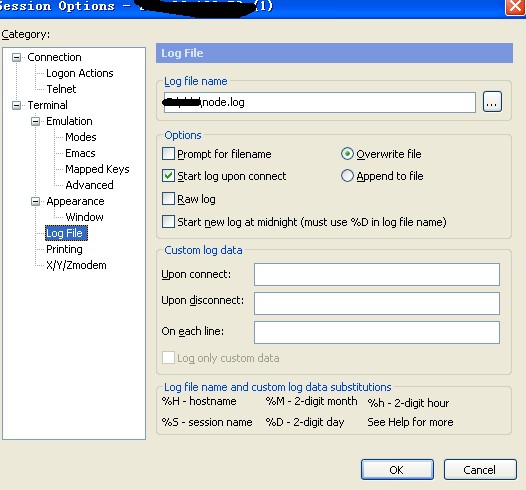The width and height of the screenshot is (526, 490).
Task: Select Emacs category
Action: 81,153
